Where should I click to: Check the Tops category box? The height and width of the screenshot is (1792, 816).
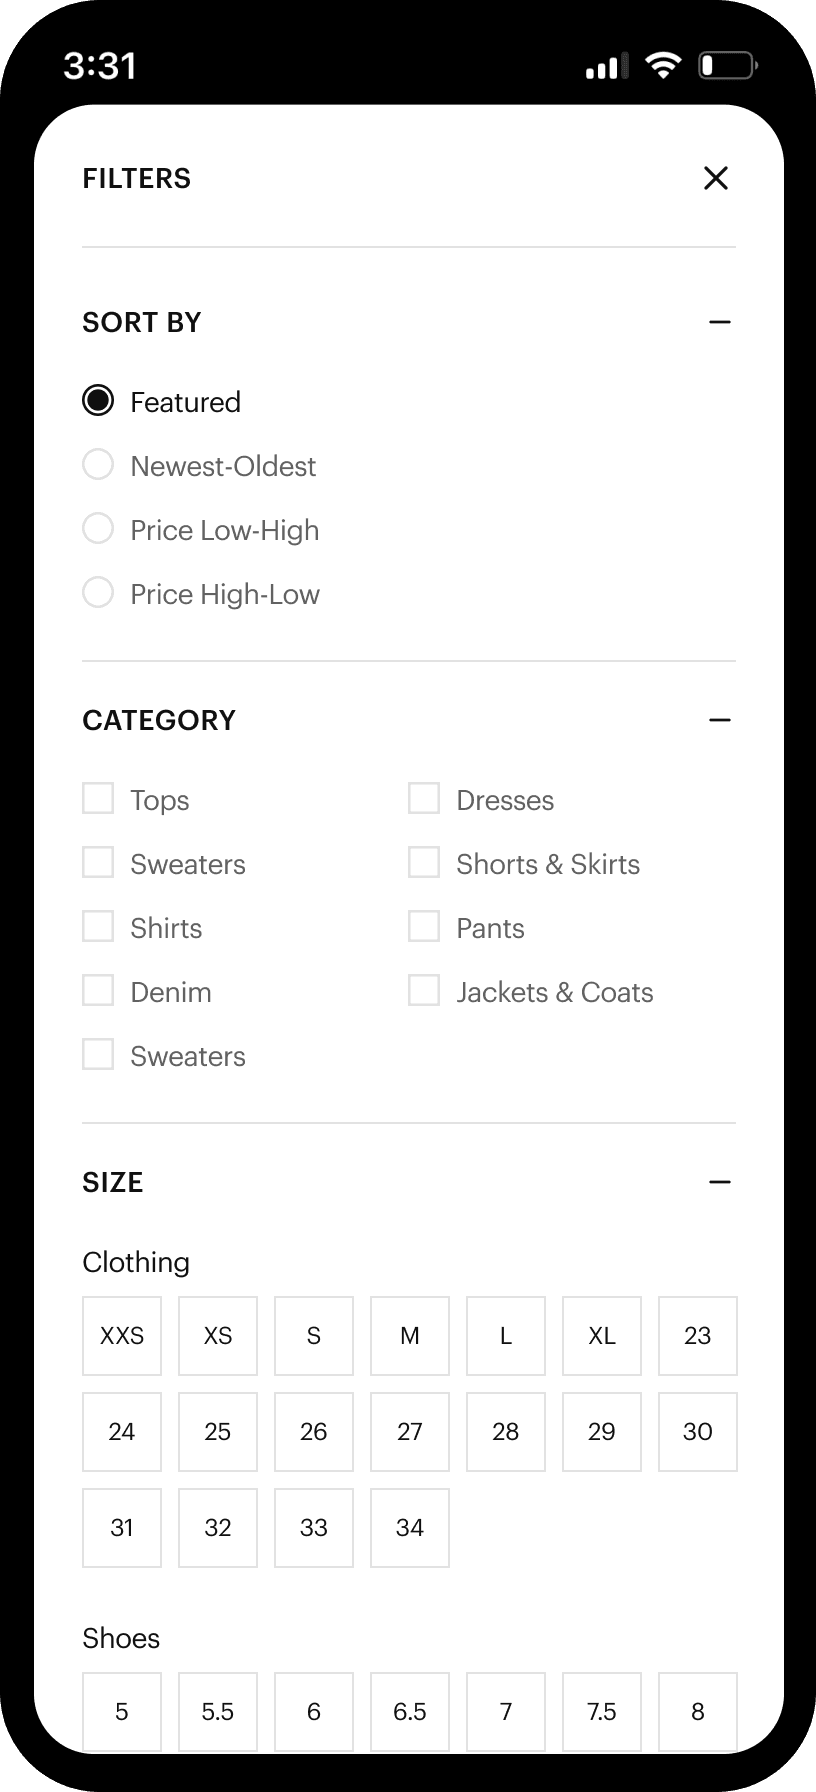98,799
